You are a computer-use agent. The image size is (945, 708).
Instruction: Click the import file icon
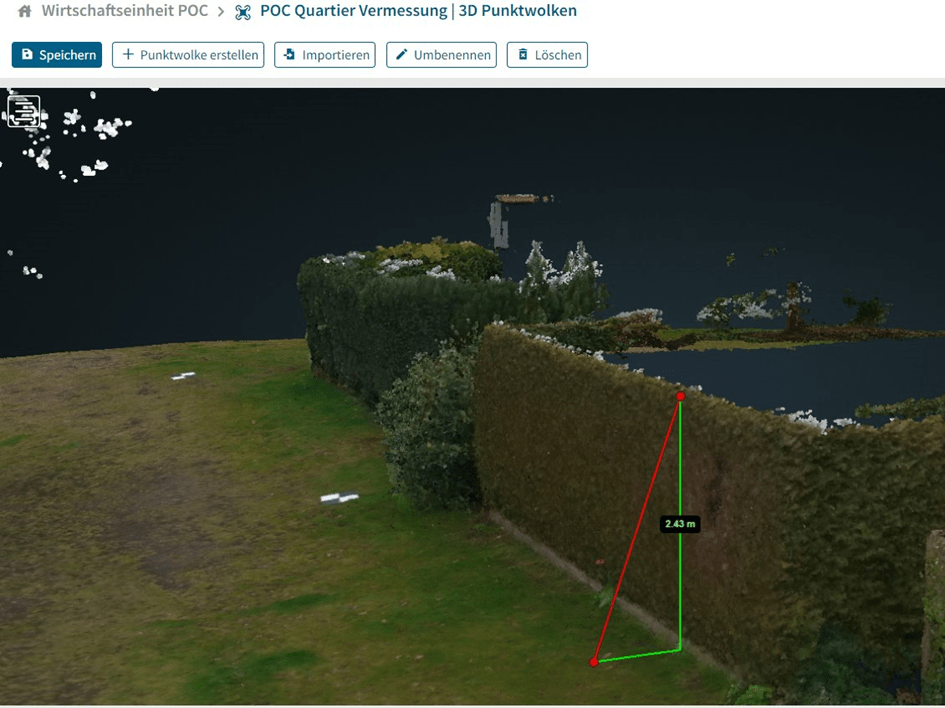coord(290,55)
